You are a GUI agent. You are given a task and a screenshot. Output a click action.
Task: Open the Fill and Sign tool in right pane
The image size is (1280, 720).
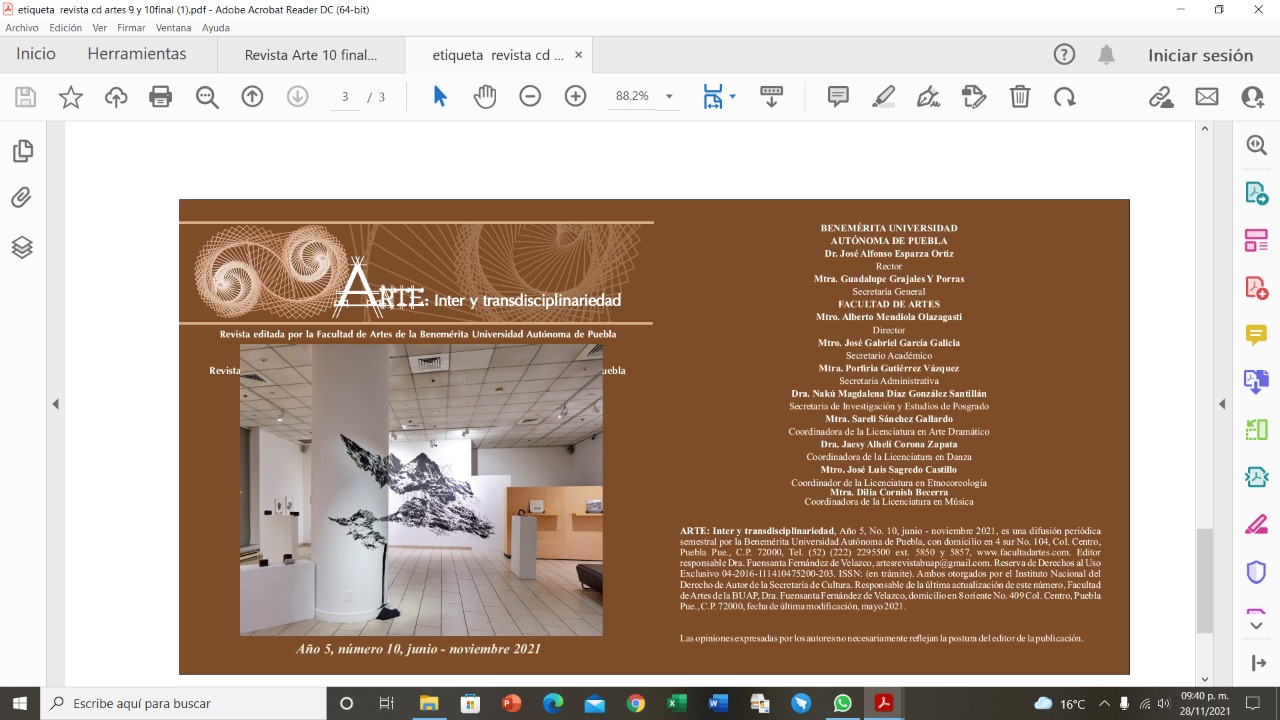coord(1256,524)
